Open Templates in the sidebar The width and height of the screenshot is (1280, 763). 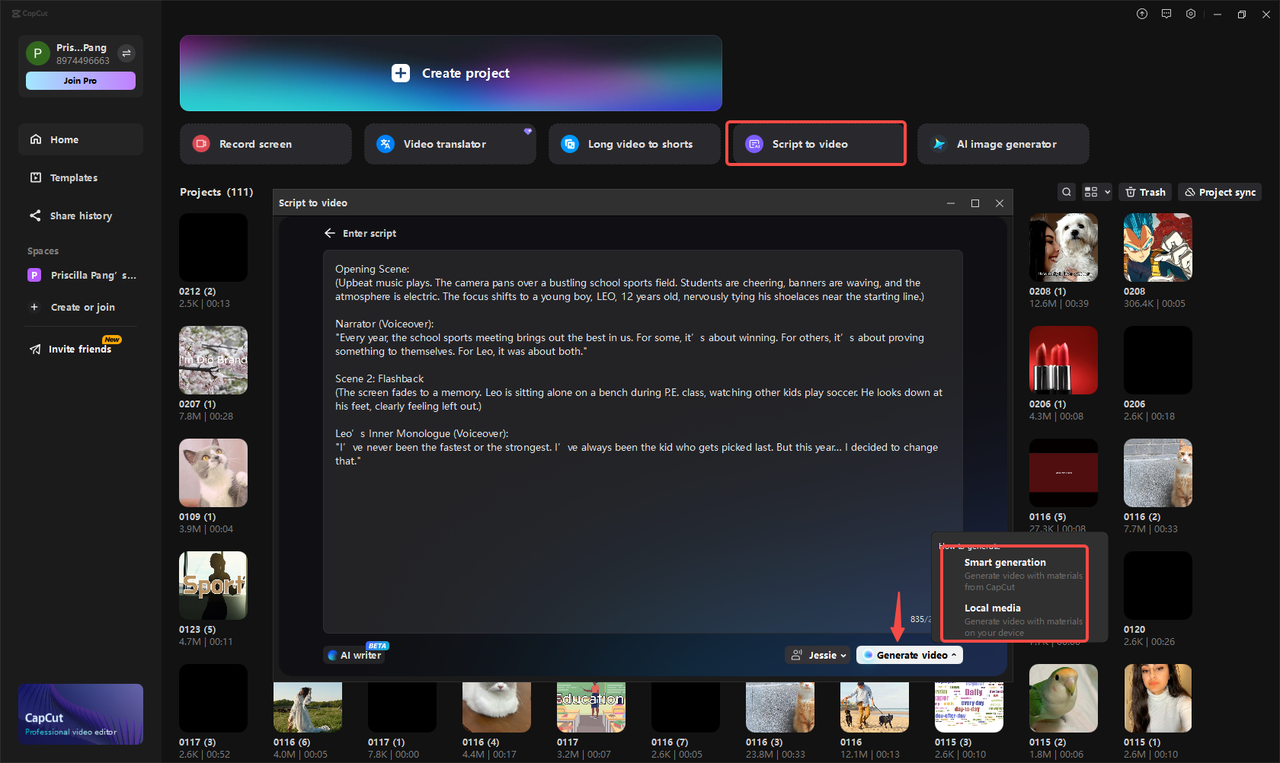click(x=81, y=178)
